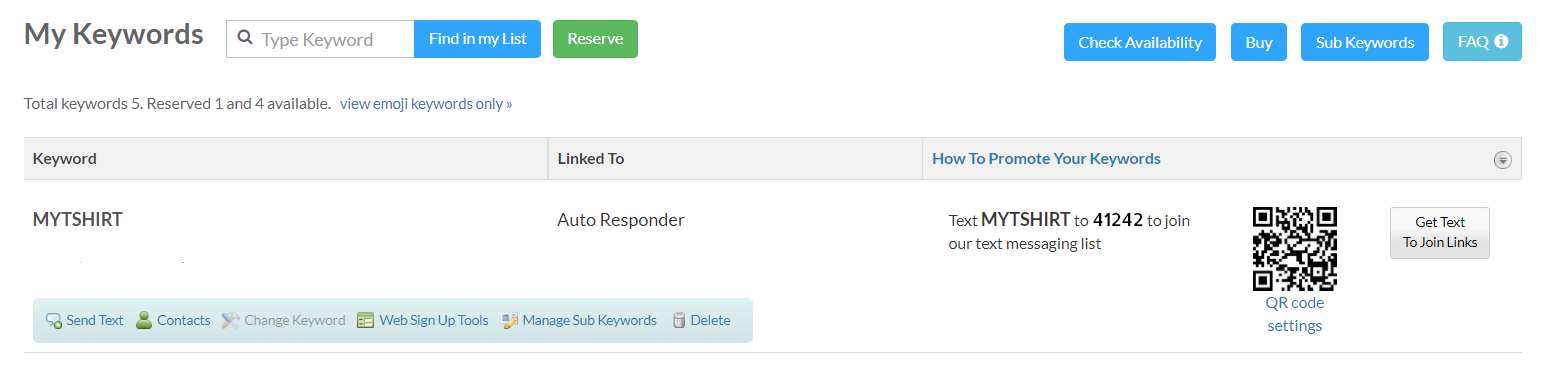Click the green Reserve button
Viewport: 1541px width, 381px height.
click(595, 39)
